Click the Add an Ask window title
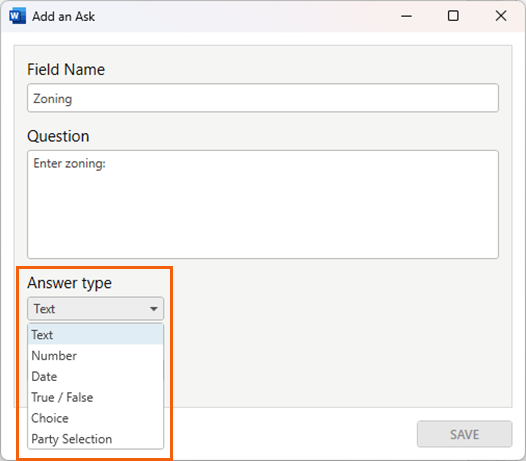Screen dimensions: 526x461 click(63, 16)
